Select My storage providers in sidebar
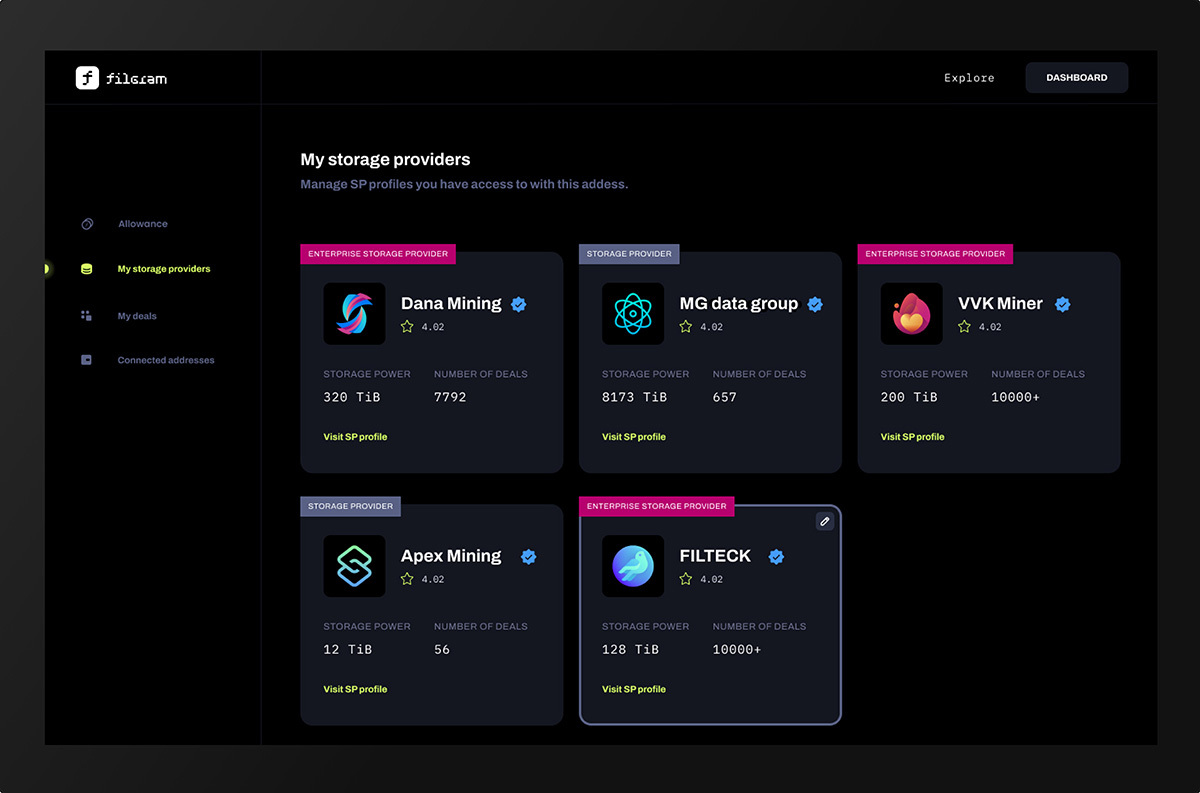Screen dimensions: 1200x793 pos(164,269)
